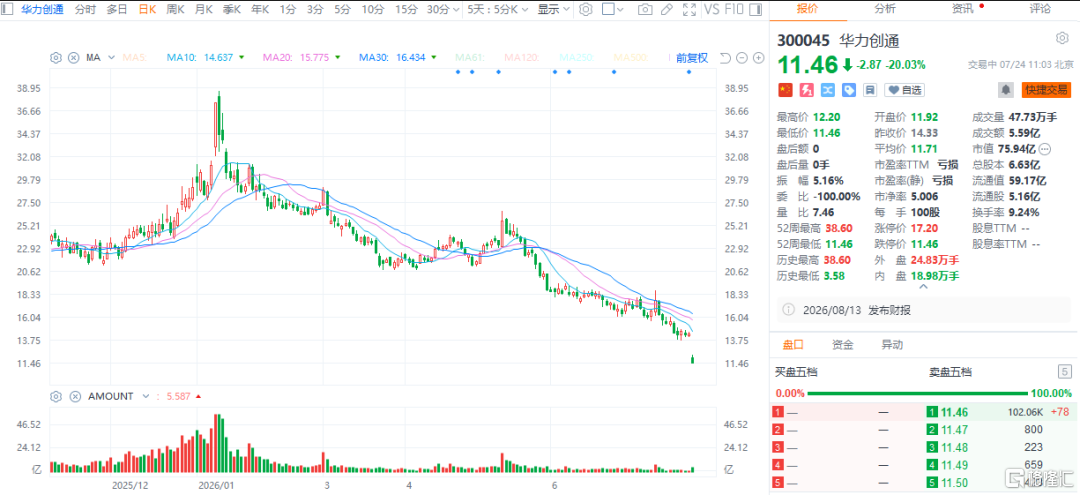Open the 显示 dropdown menu
Image resolution: width=1080 pixels, height=495 pixels.
553,10
